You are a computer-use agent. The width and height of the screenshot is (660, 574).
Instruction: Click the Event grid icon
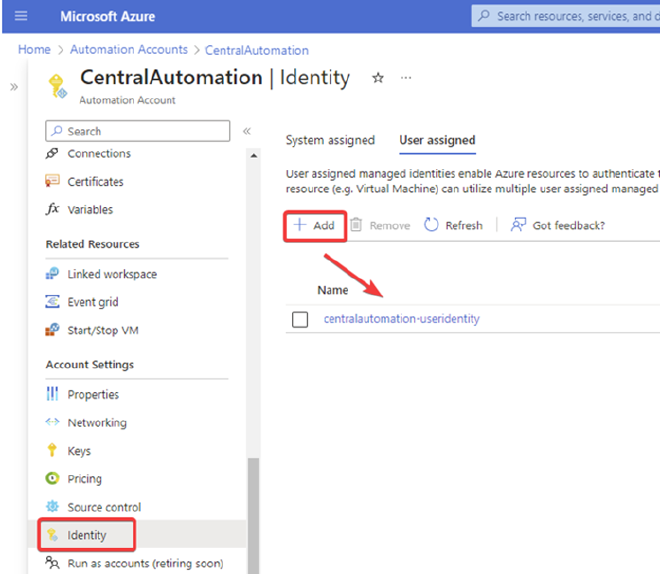[52, 302]
